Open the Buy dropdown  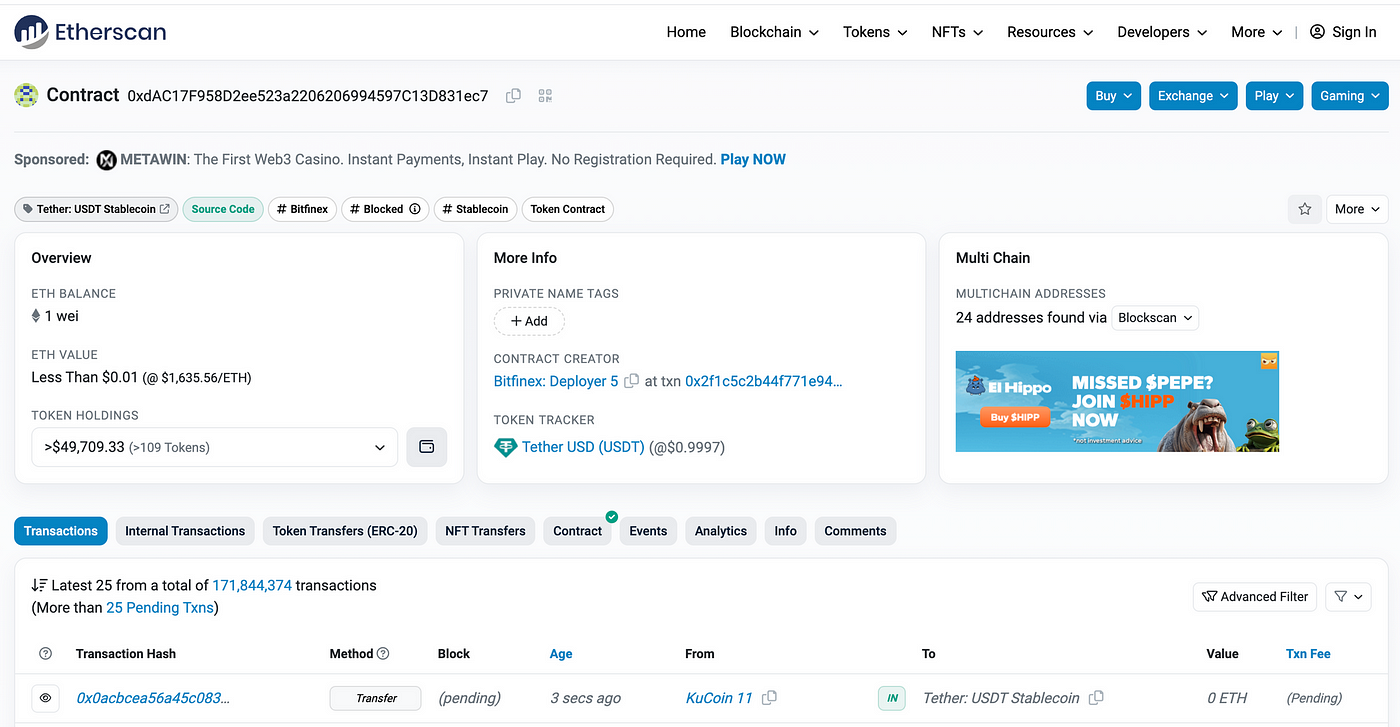point(1113,96)
